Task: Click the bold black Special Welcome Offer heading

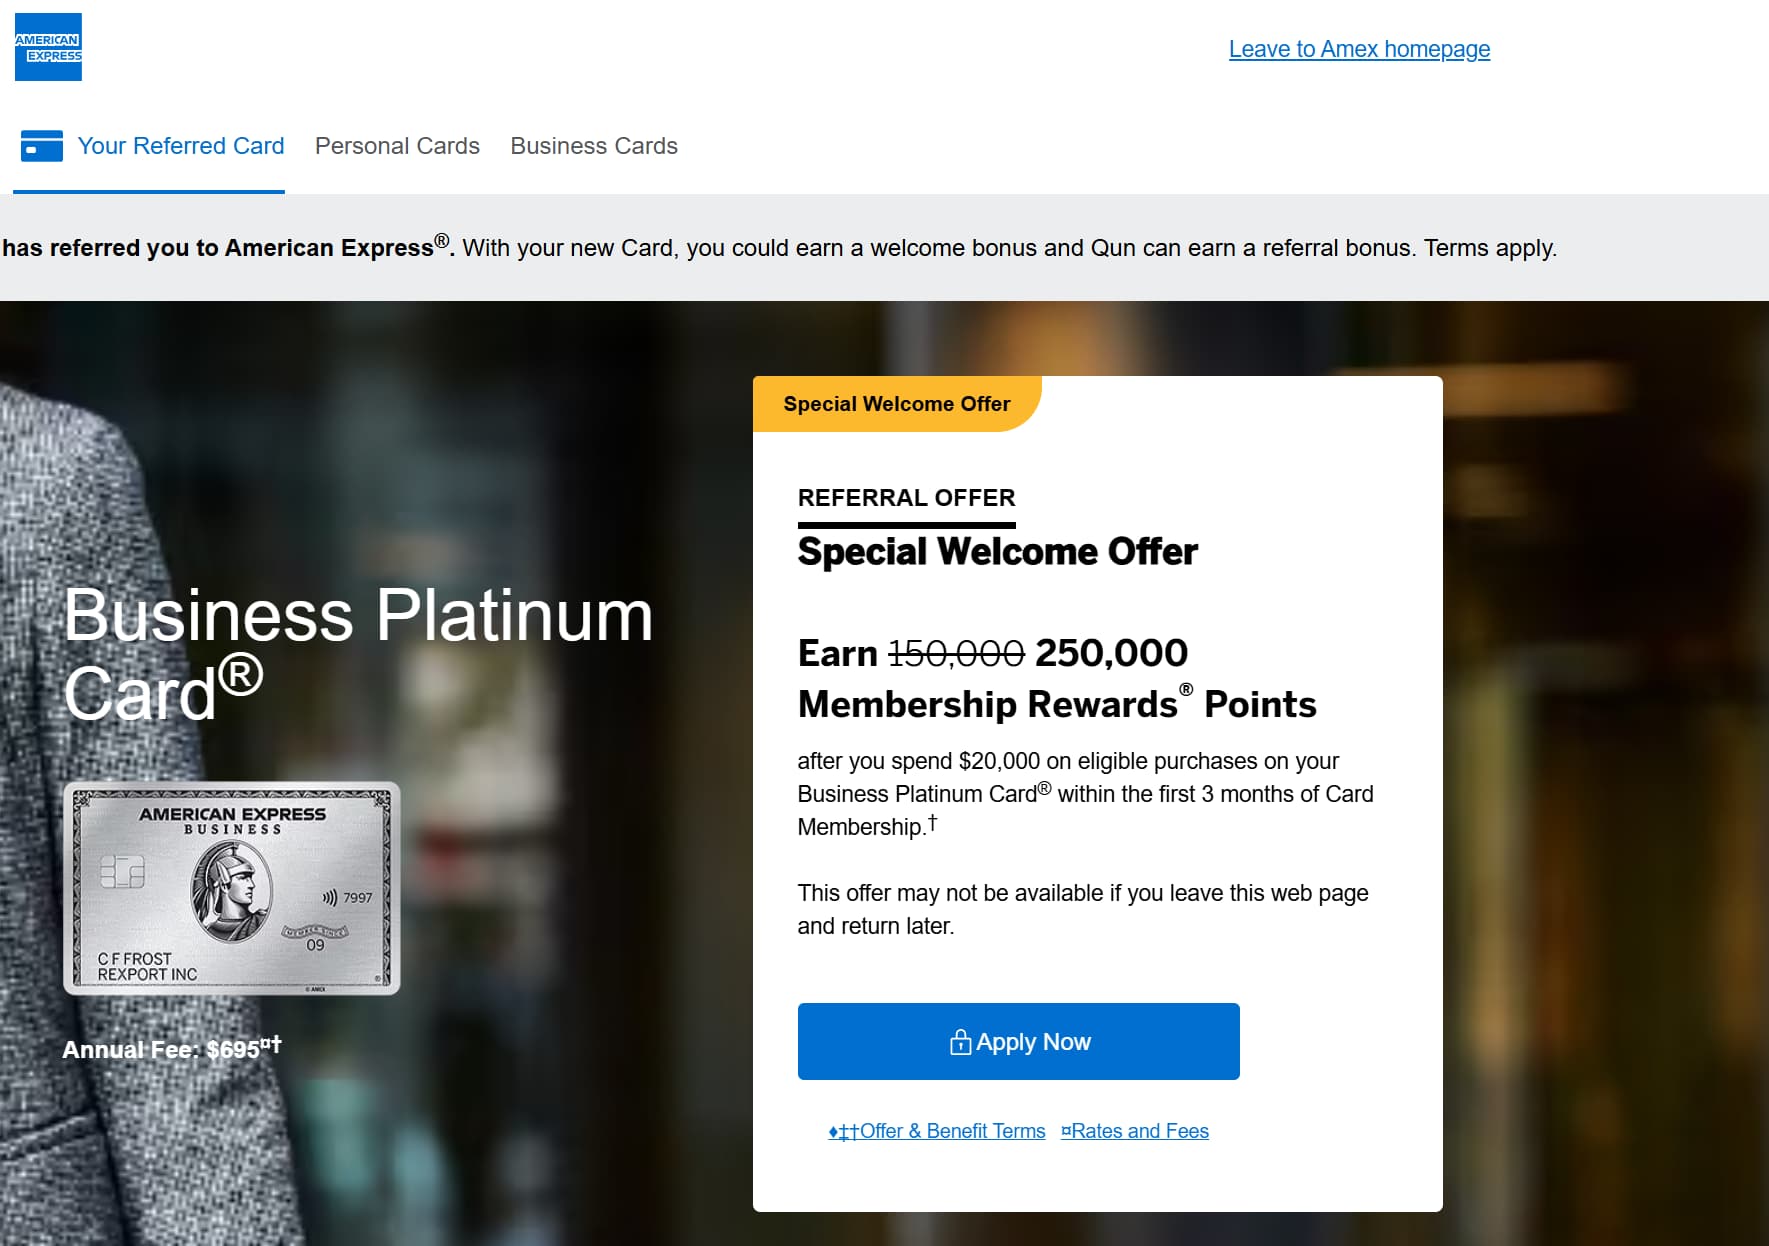Action: pyautogui.click(x=997, y=552)
